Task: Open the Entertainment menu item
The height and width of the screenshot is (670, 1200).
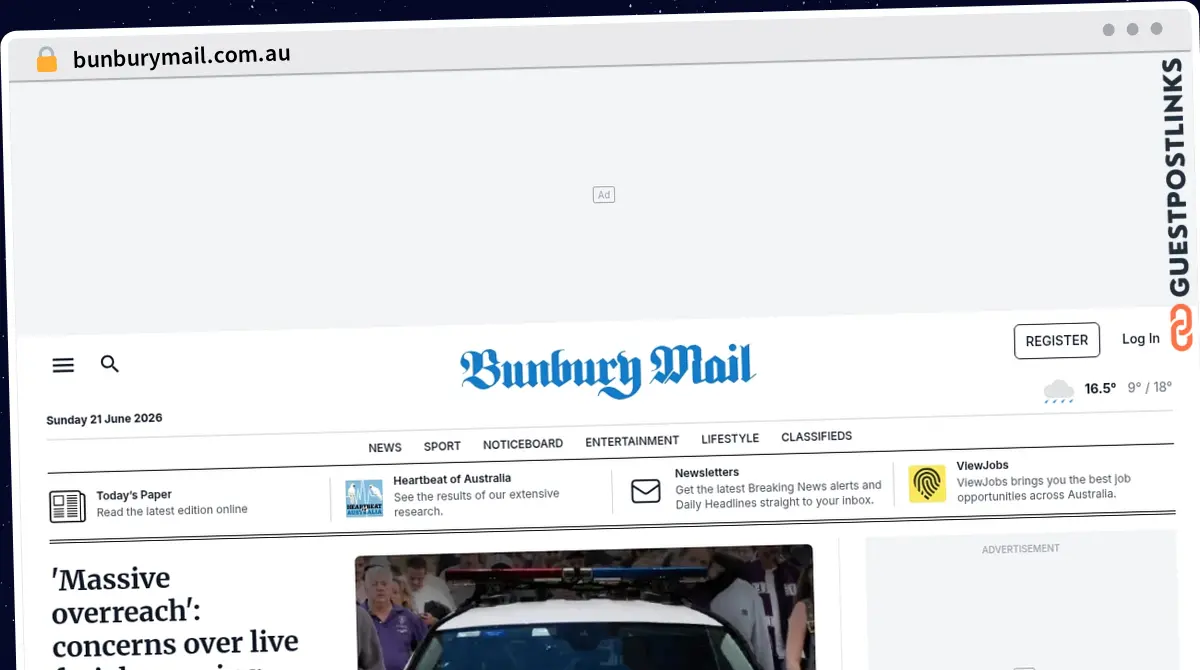Action: tap(632, 441)
